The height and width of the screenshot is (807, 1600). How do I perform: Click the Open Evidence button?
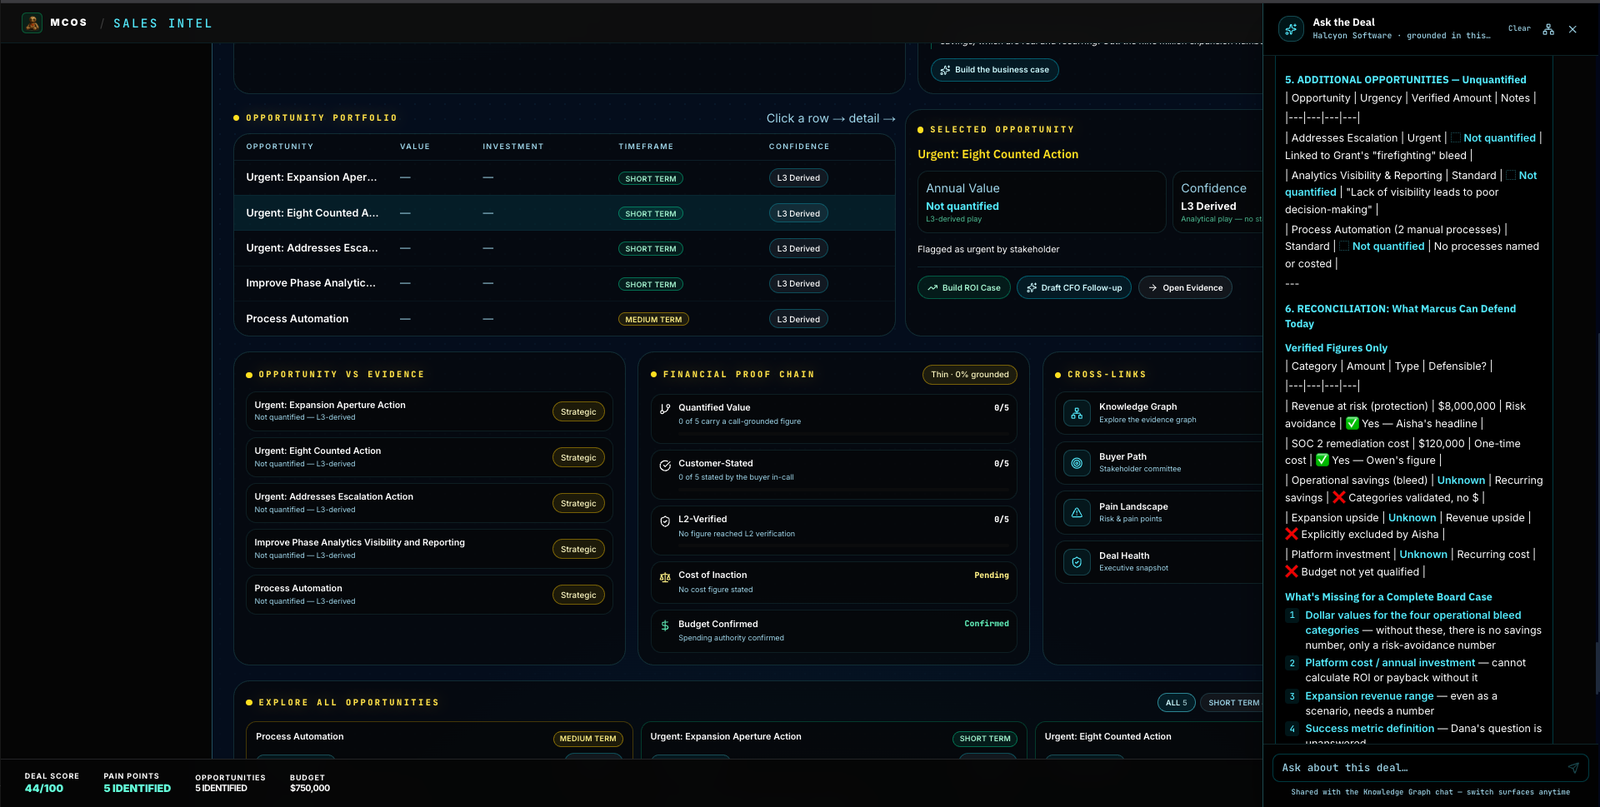[x=1185, y=288]
